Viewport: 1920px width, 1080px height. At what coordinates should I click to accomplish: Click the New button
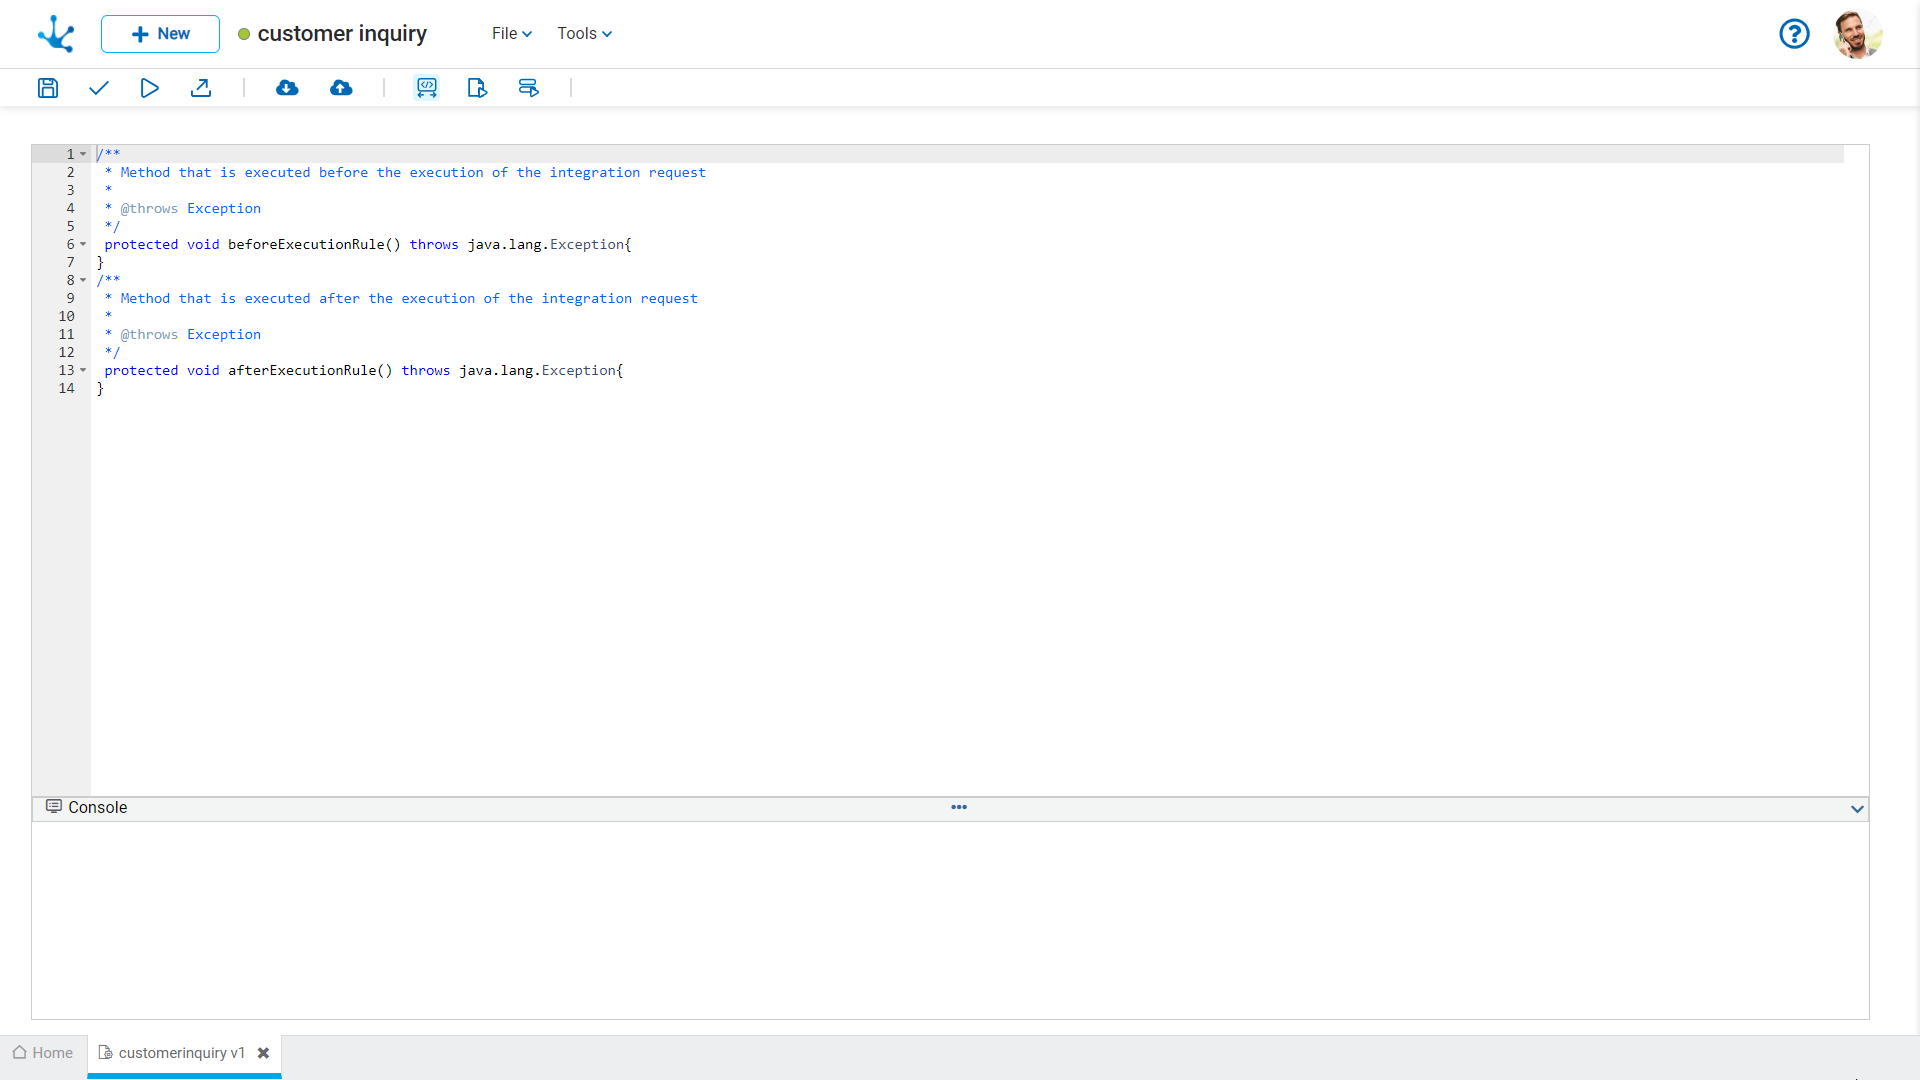(160, 34)
